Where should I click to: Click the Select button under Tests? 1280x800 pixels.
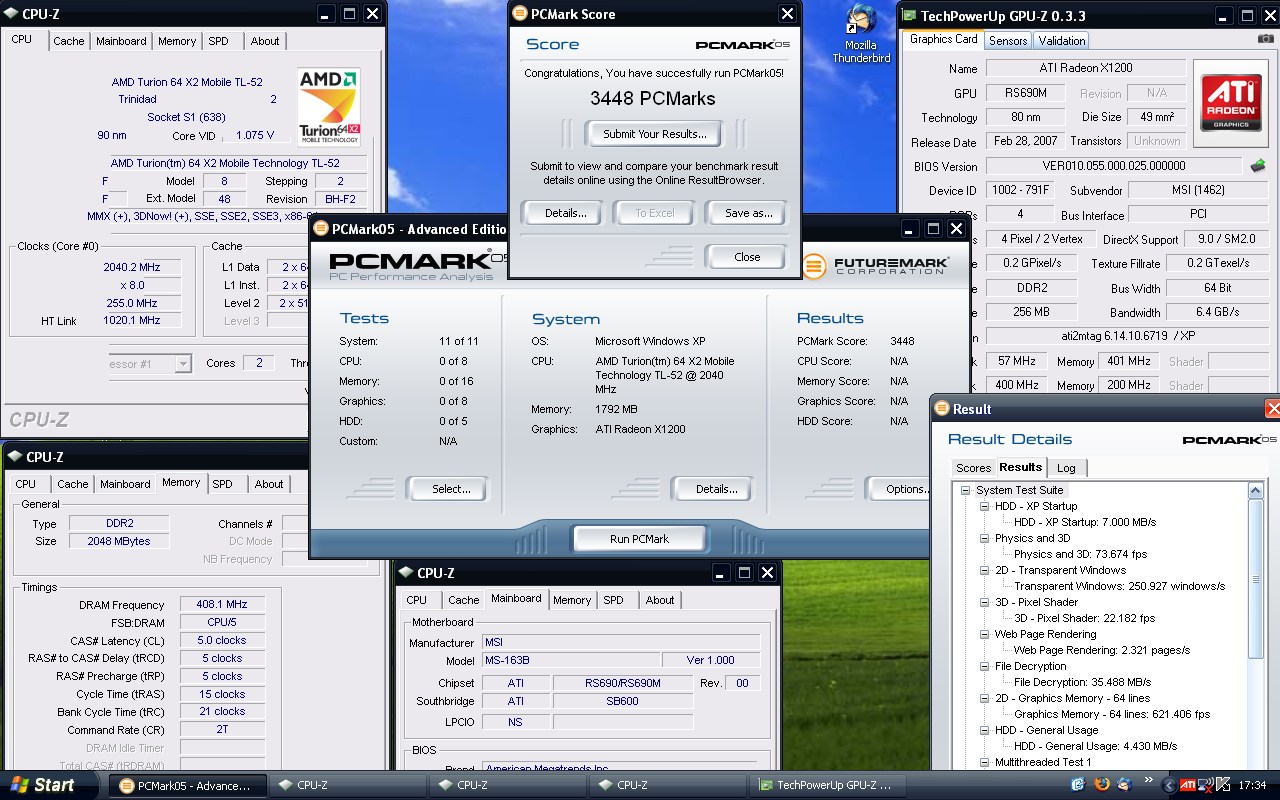coord(451,489)
